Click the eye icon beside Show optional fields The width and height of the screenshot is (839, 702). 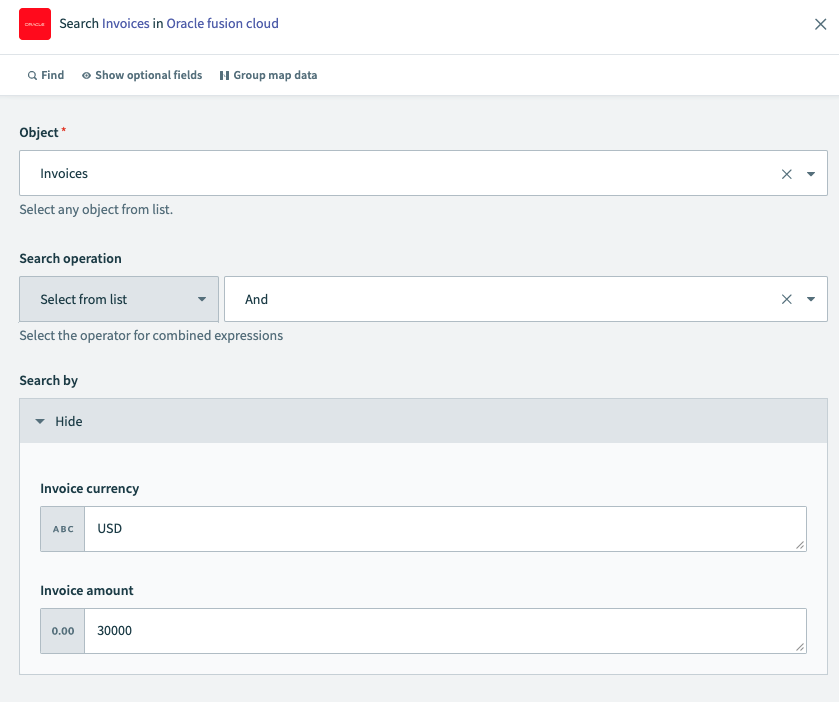click(x=85, y=74)
